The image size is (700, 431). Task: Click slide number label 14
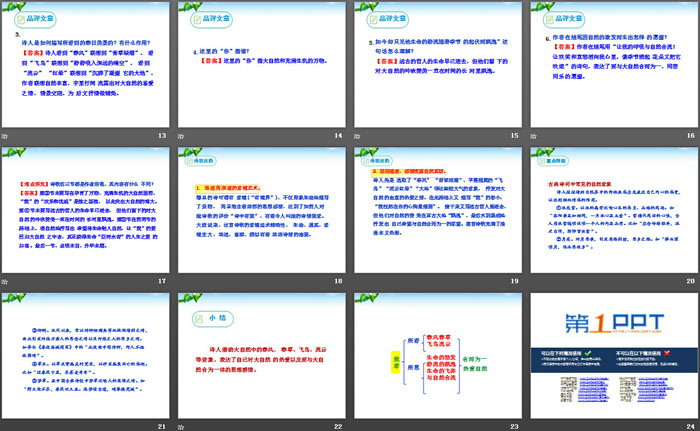tap(338, 135)
